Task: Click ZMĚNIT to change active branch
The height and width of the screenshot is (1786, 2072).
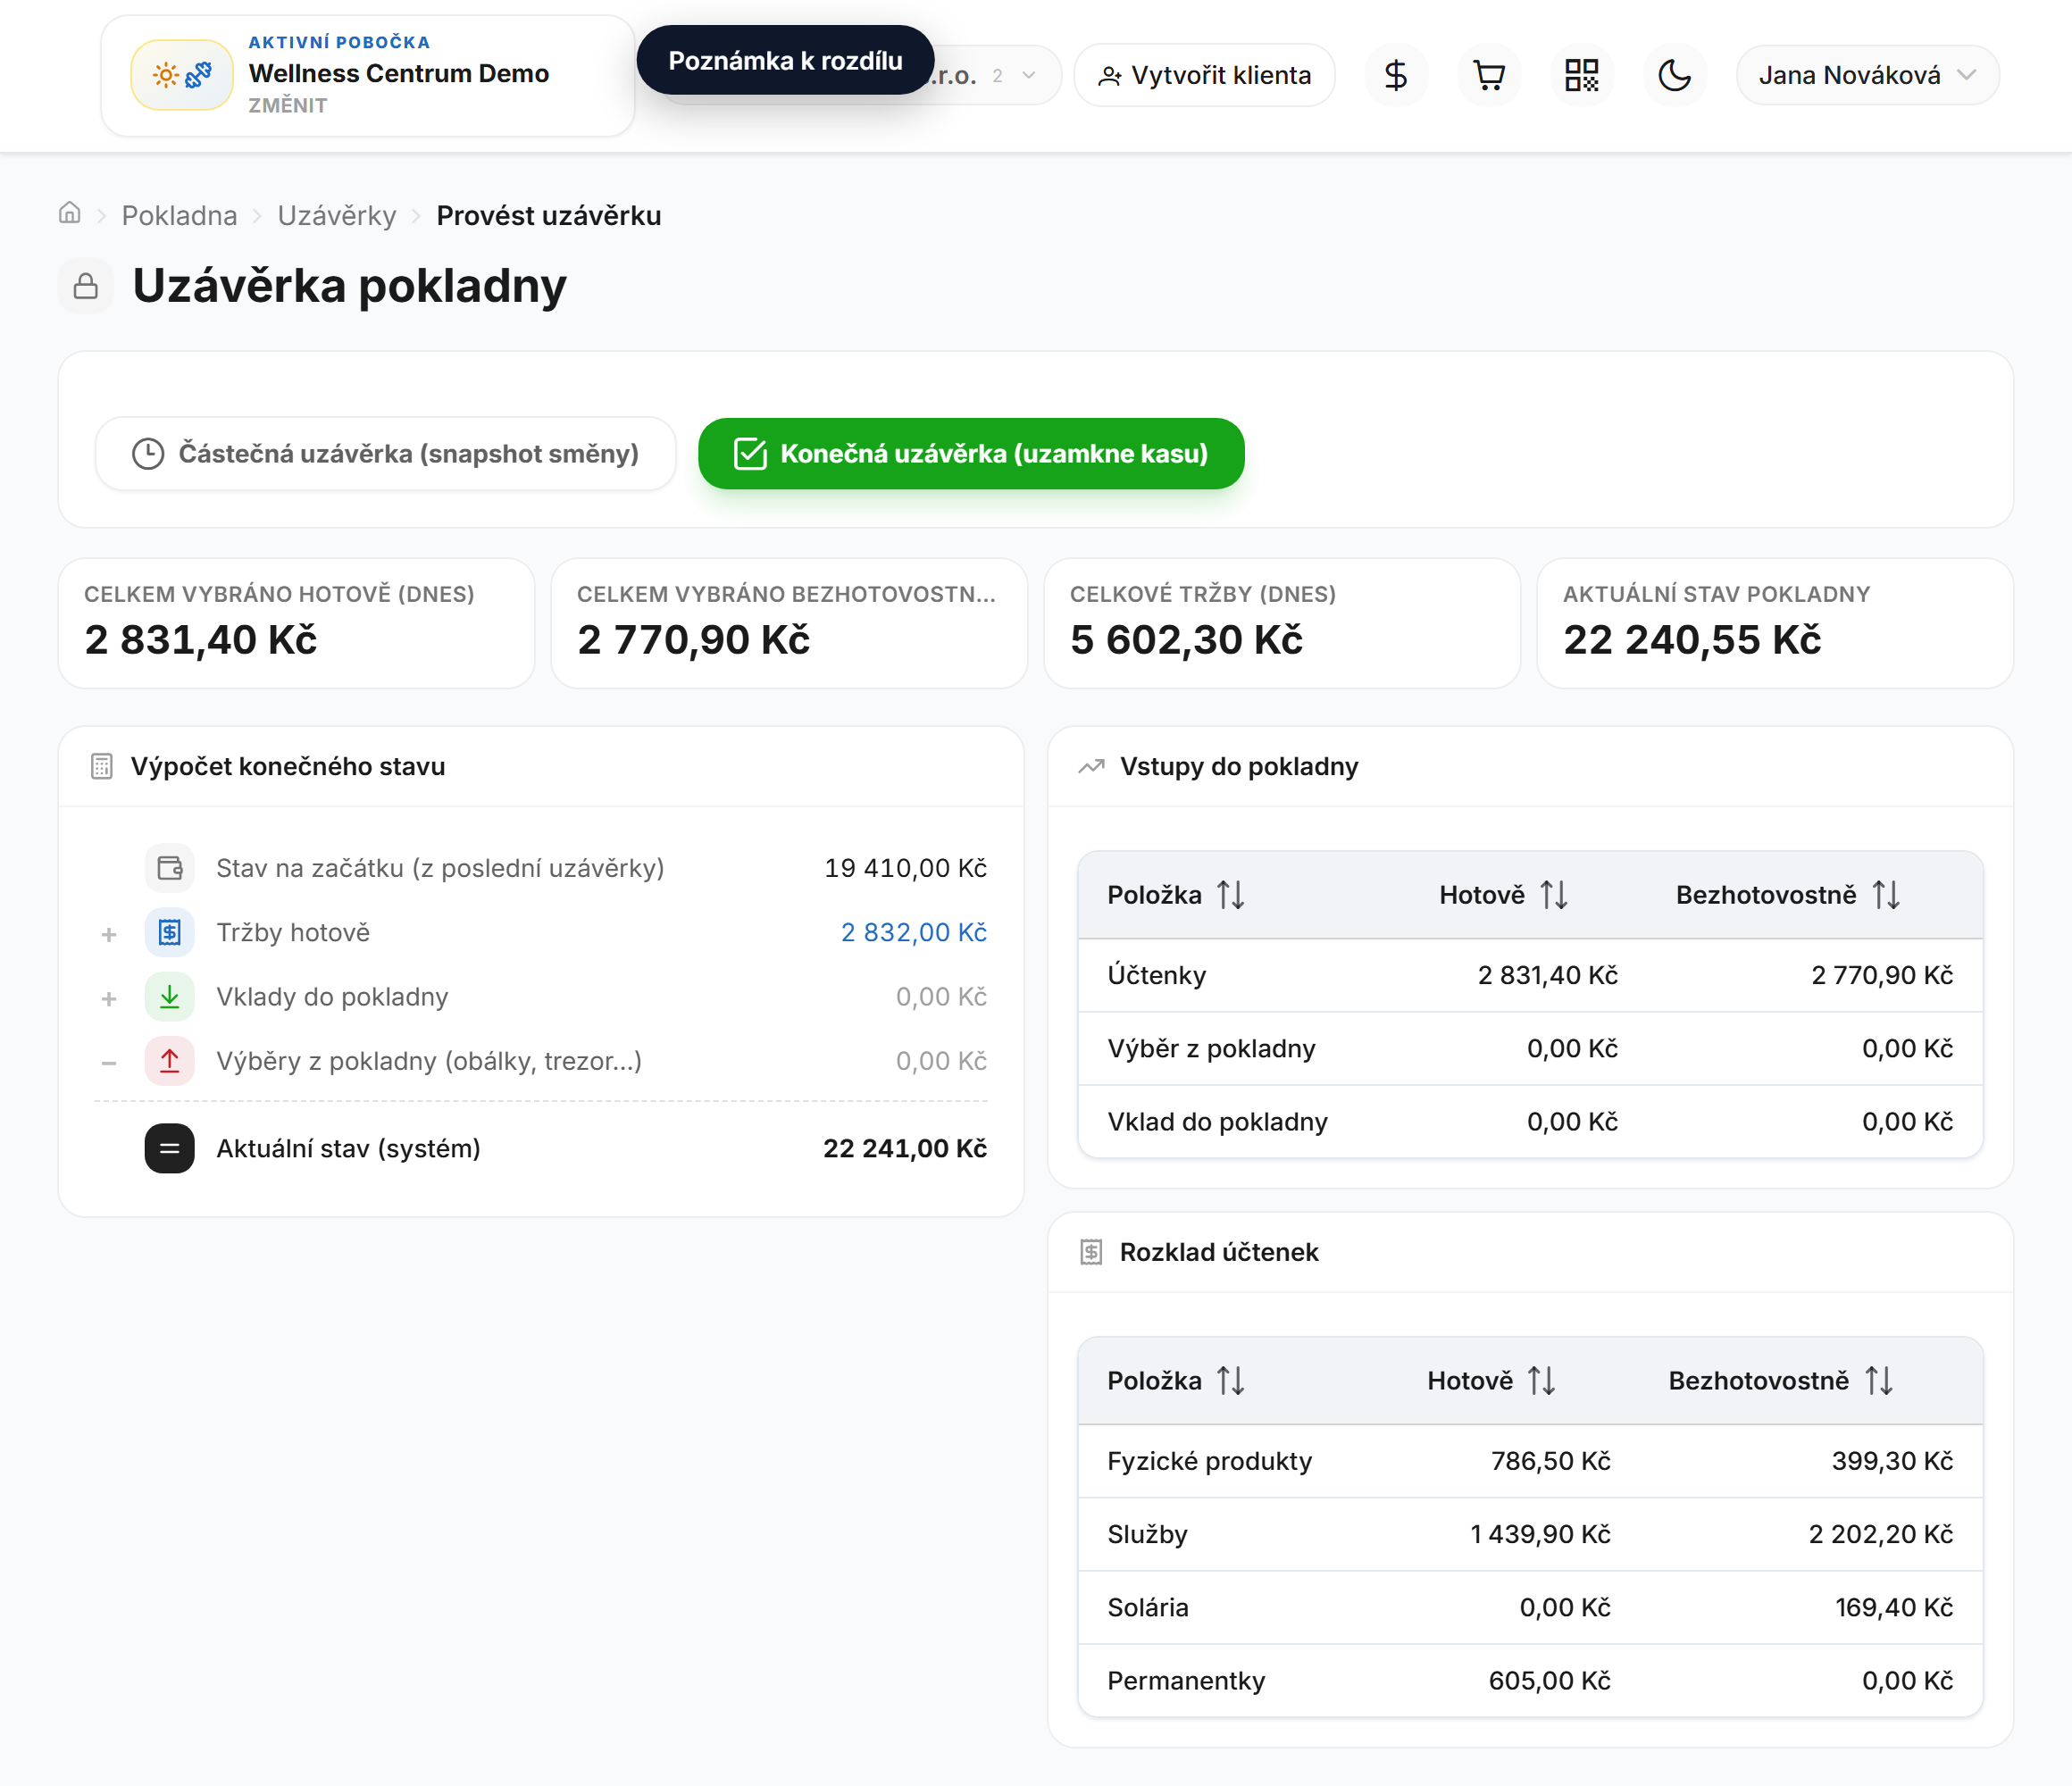Action: coord(288,106)
